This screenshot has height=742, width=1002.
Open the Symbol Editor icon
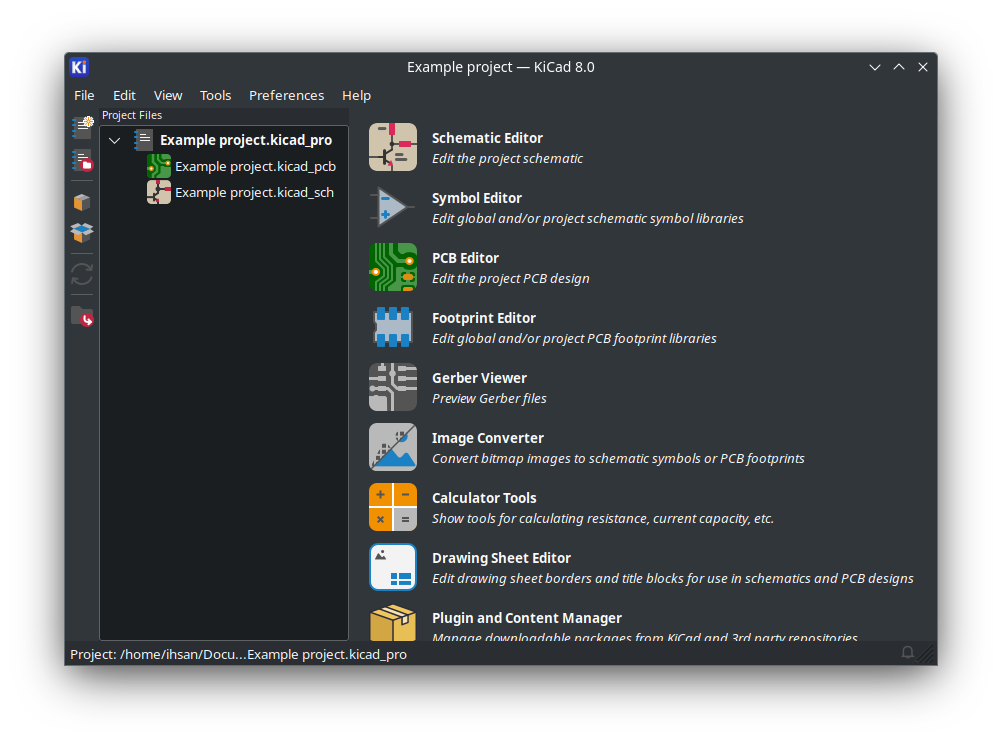point(393,207)
